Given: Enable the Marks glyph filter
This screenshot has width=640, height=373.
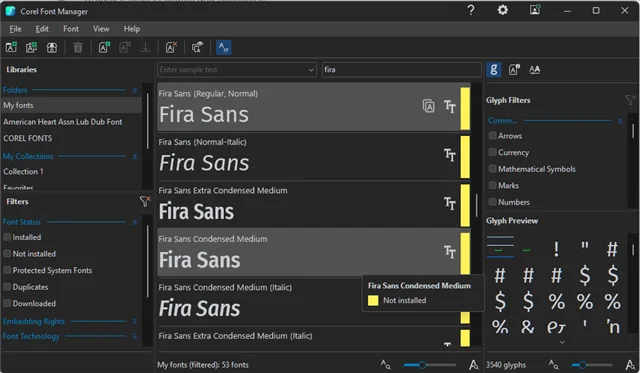Looking at the screenshot, I should pyautogui.click(x=493, y=185).
